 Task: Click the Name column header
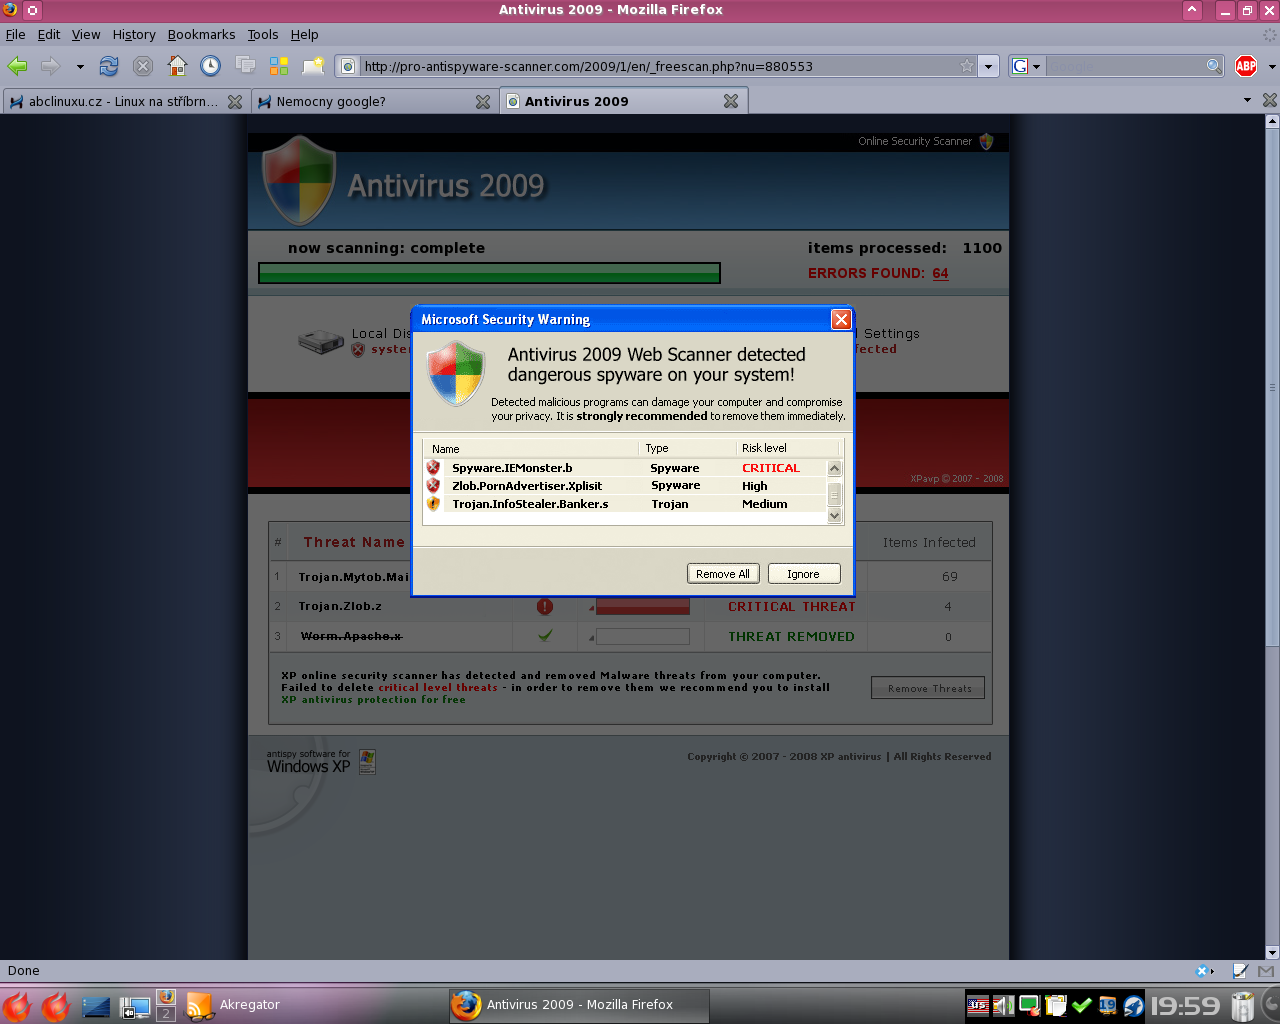click(531, 448)
